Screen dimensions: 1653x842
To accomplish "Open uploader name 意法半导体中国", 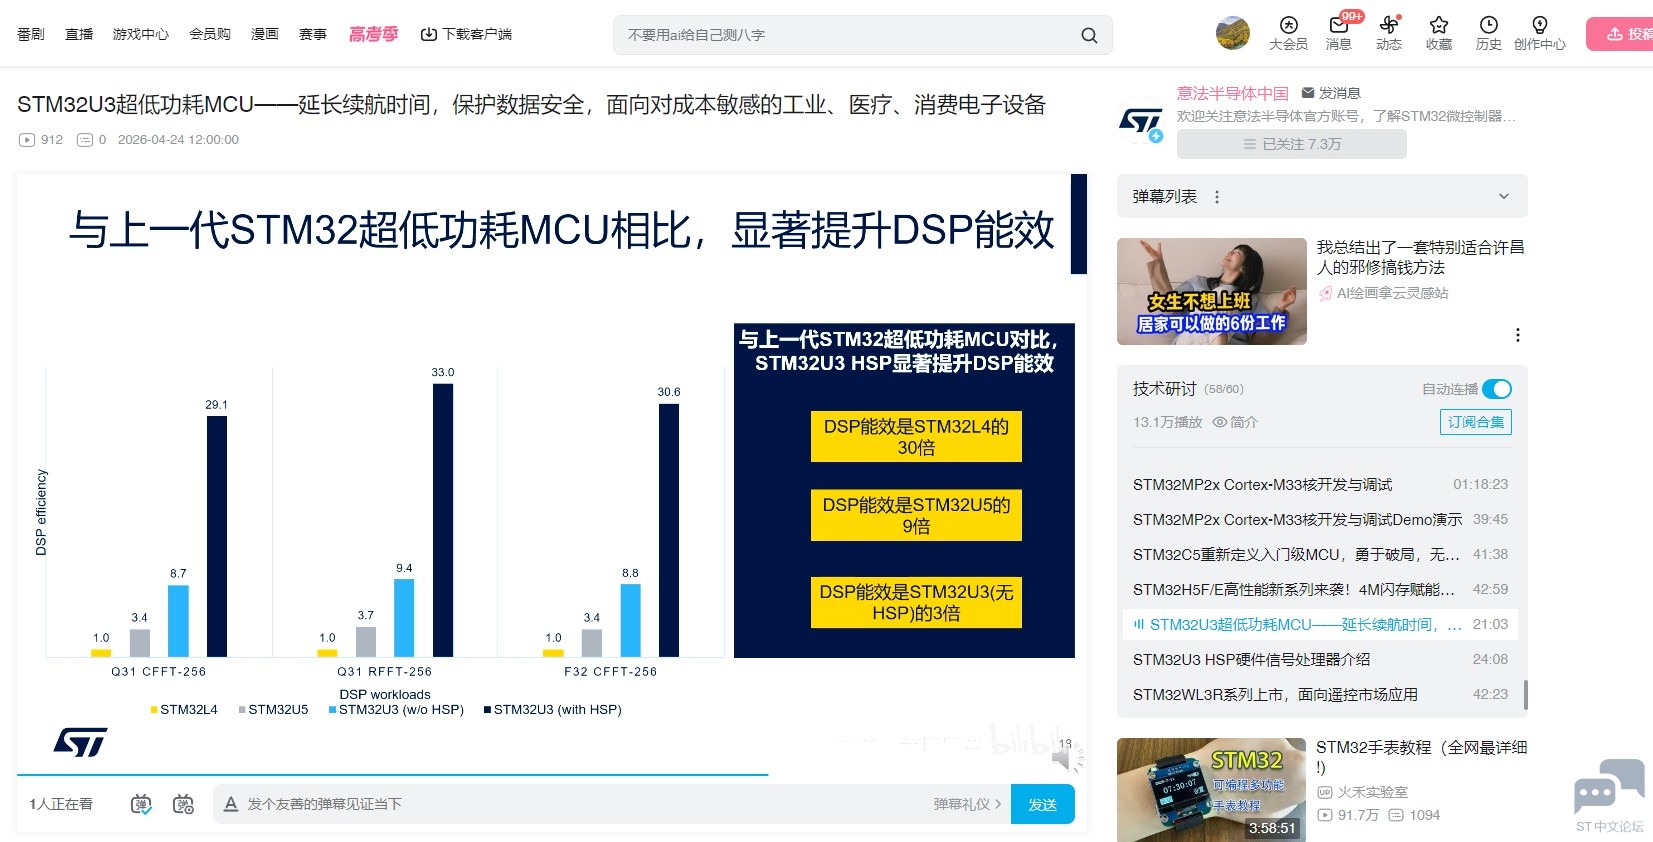I will [1233, 93].
